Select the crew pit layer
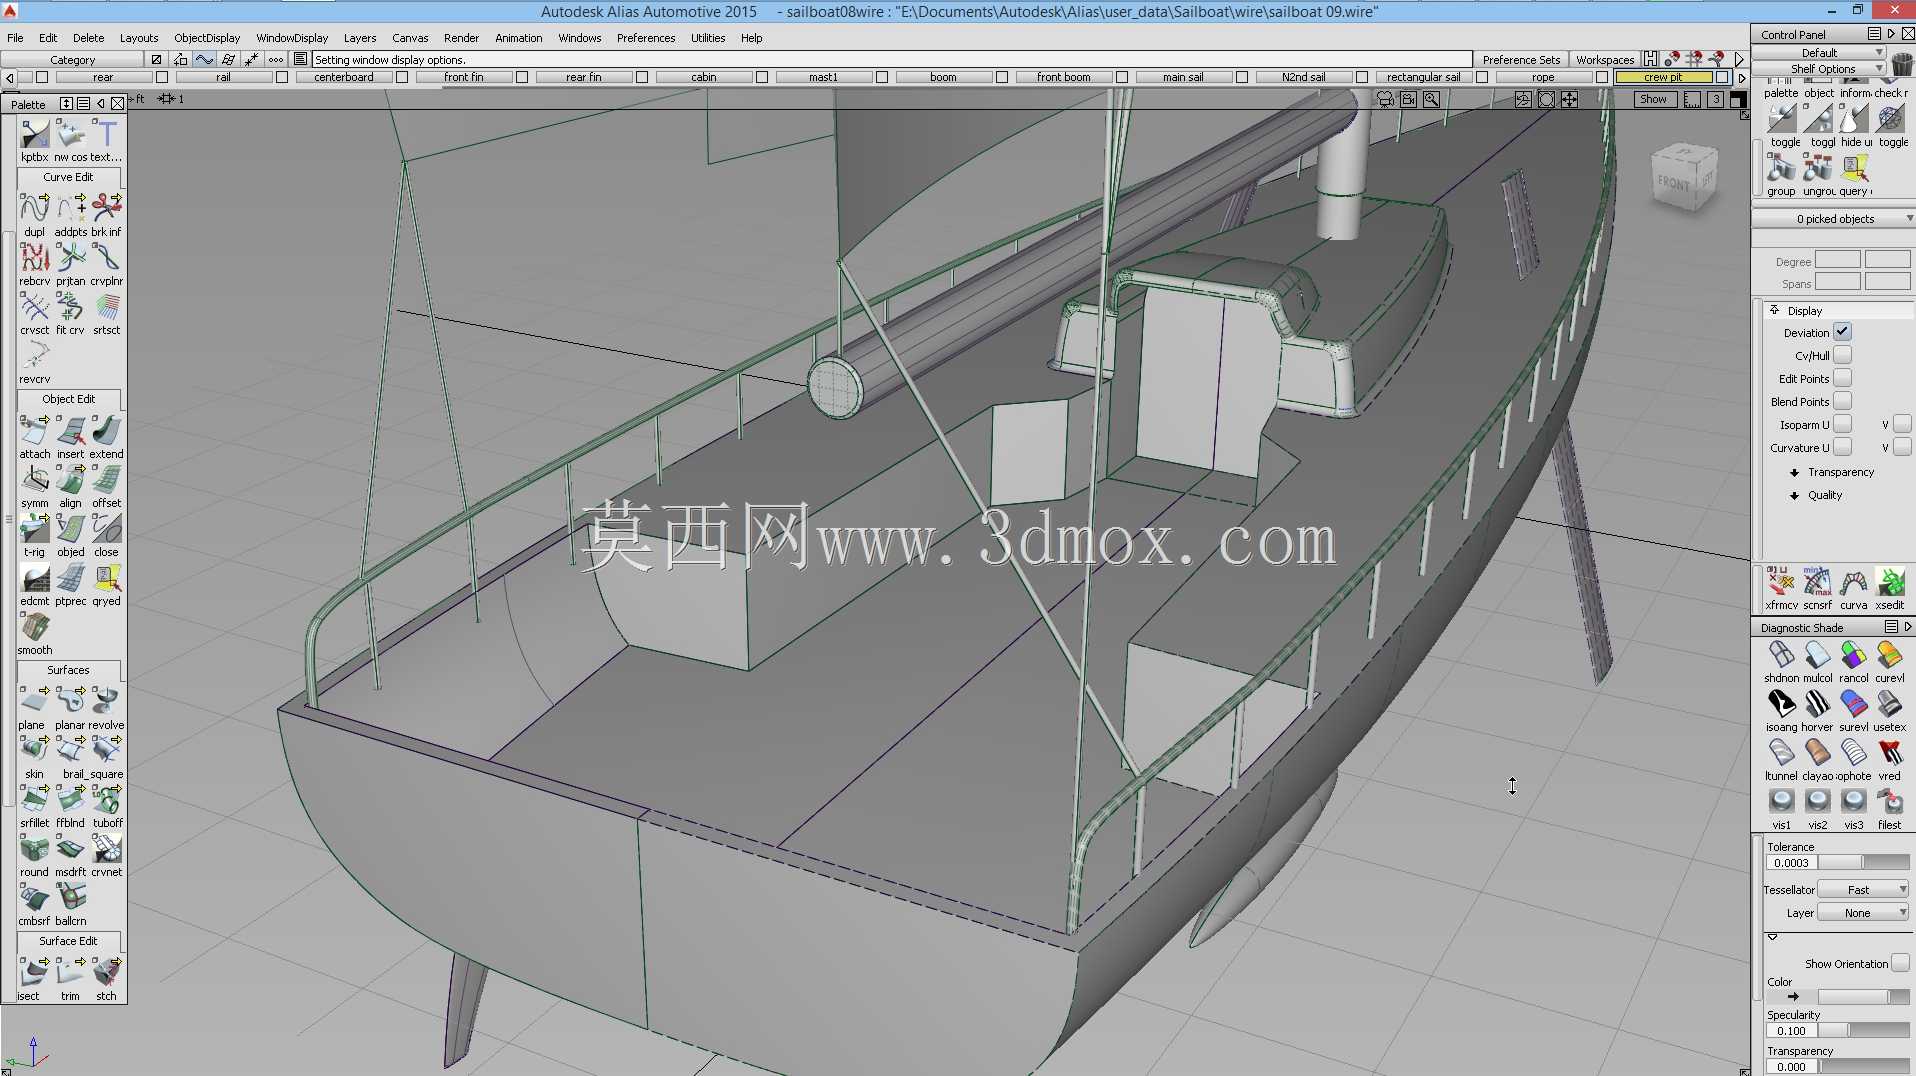Image resolution: width=1916 pixels, height=1076 pixels. click(1663, 77)
